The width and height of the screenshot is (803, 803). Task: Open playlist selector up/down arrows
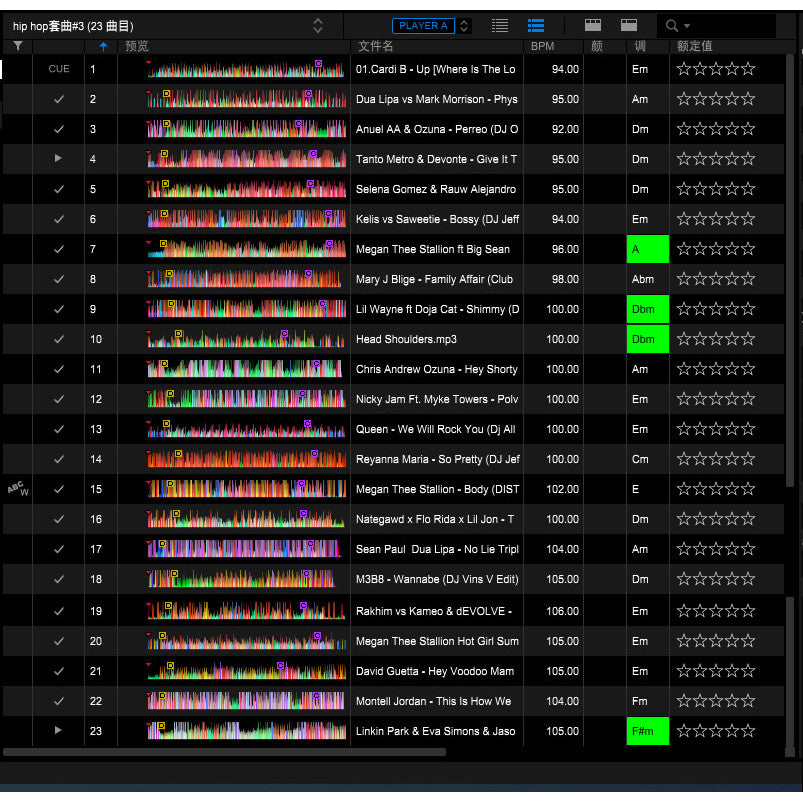tap(318, 26)
